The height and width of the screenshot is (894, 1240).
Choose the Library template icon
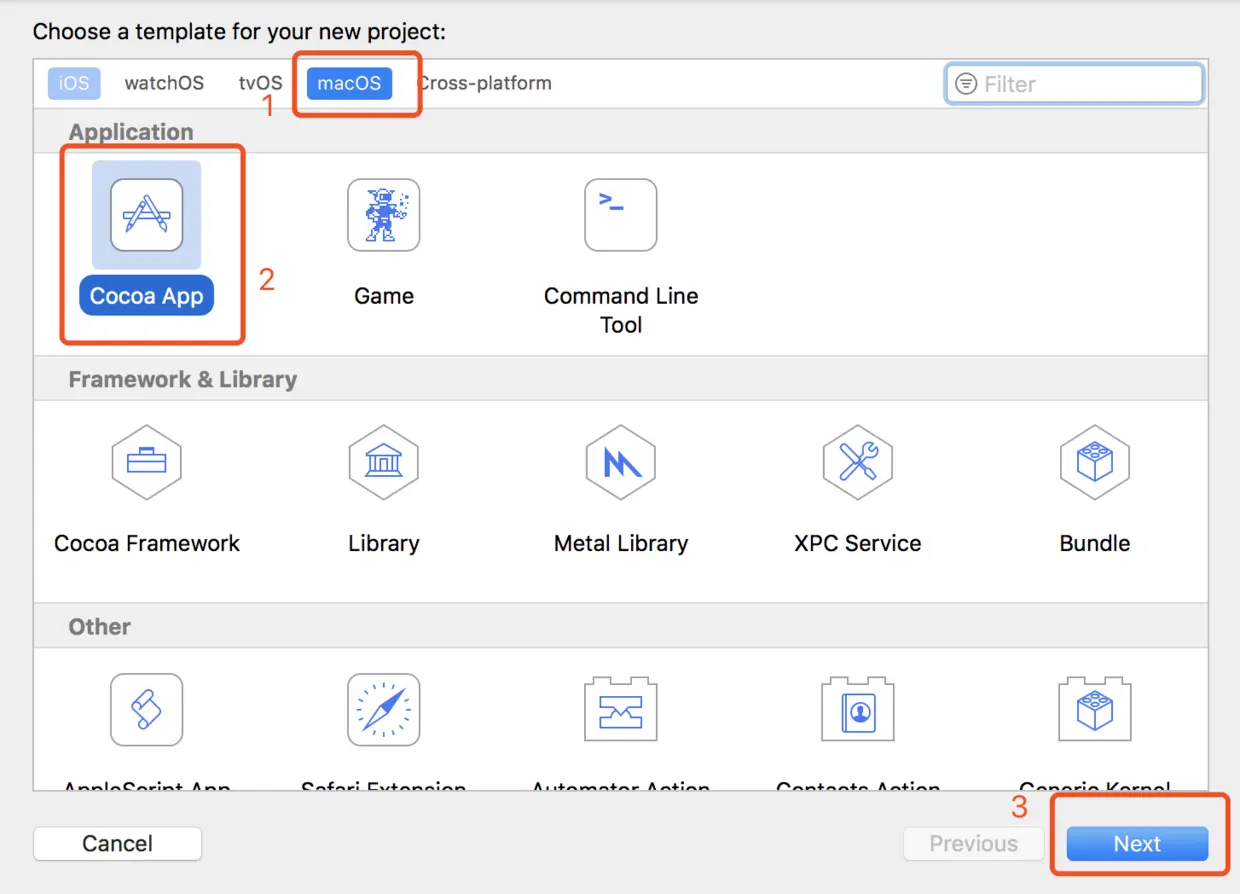pos(384,462)
